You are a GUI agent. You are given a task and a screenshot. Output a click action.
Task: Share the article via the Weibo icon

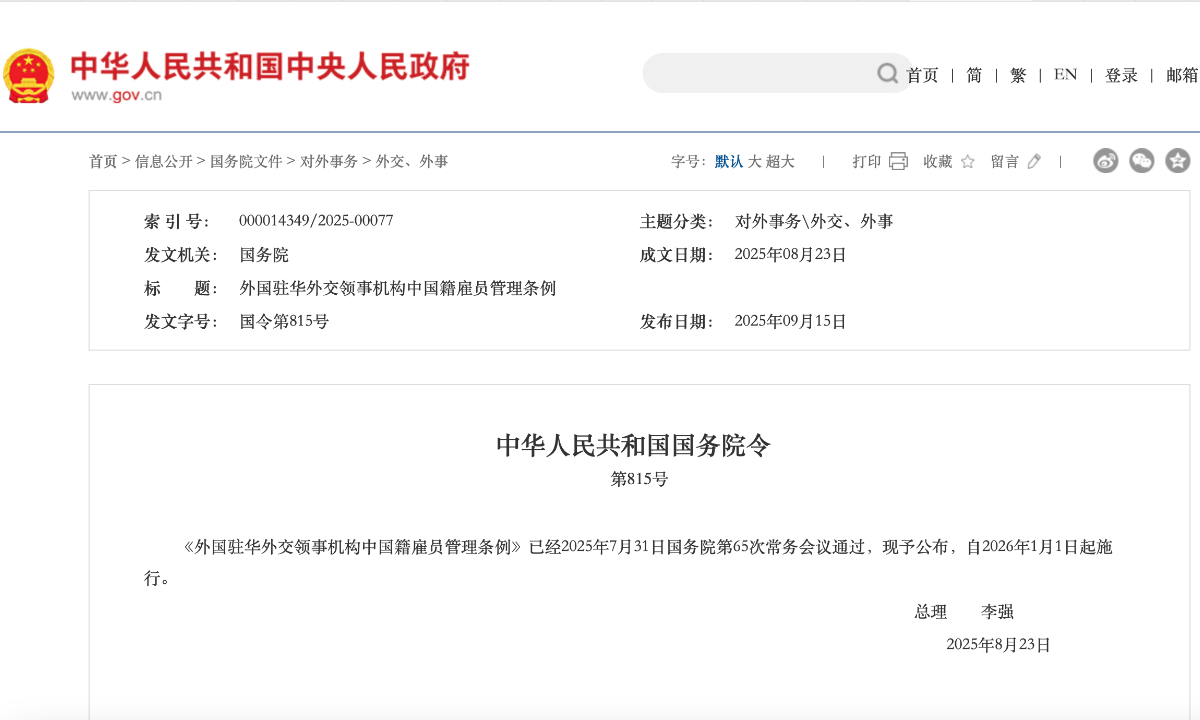[1105, 160]
